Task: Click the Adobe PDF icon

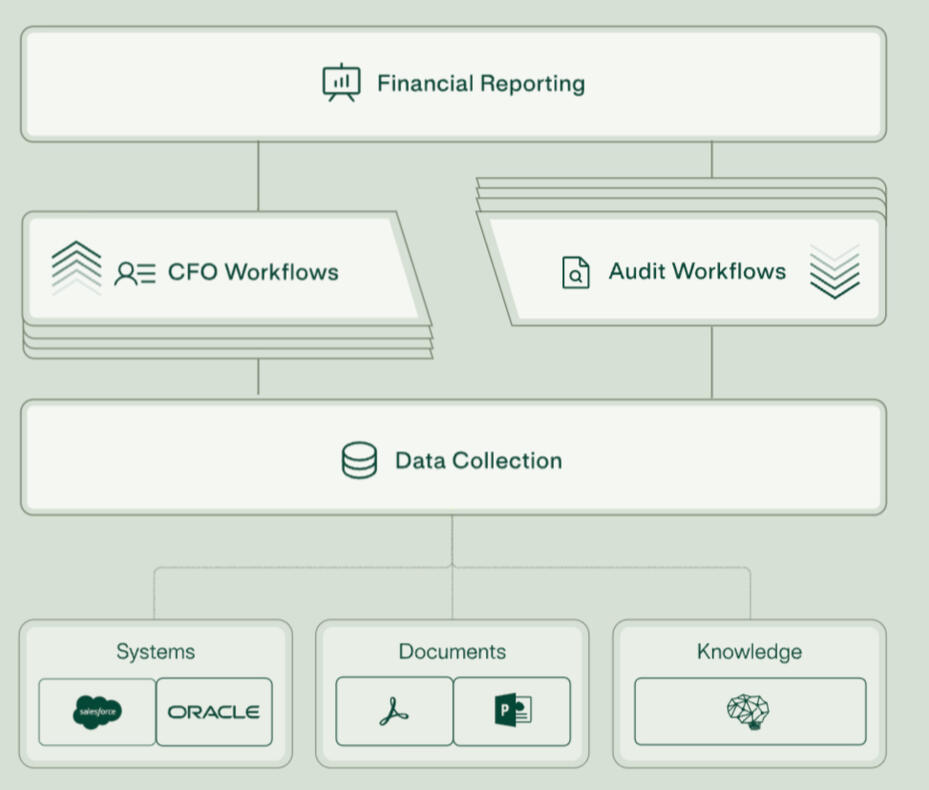Action: point(394,712)
